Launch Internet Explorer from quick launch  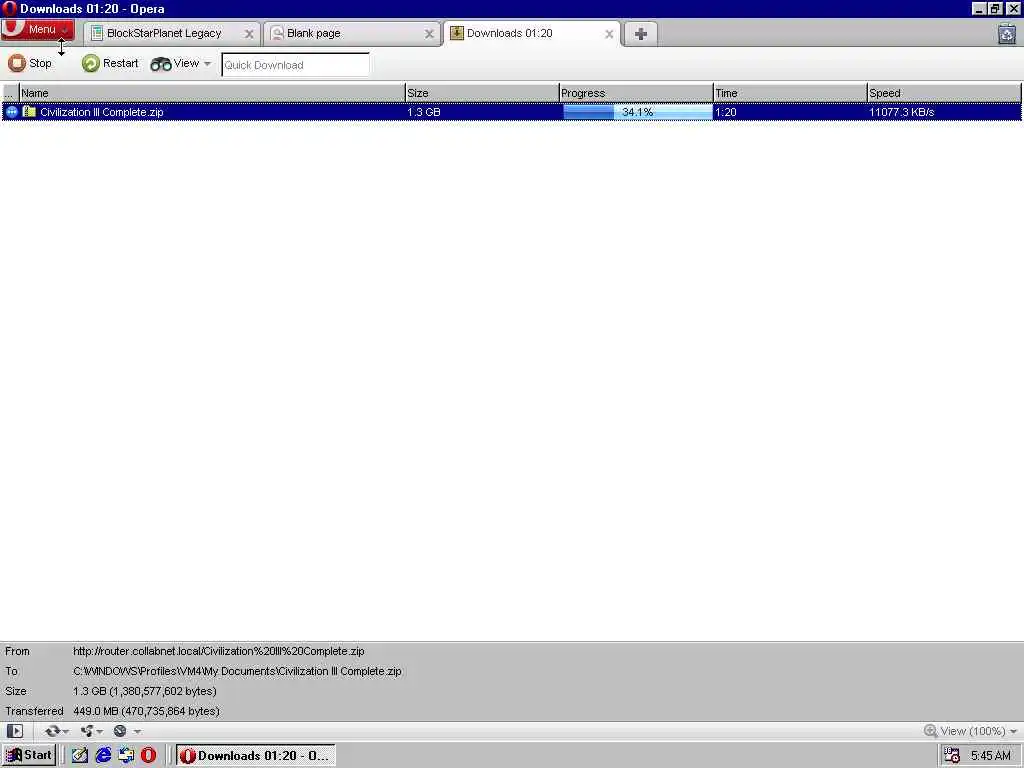tap(103, 756)
